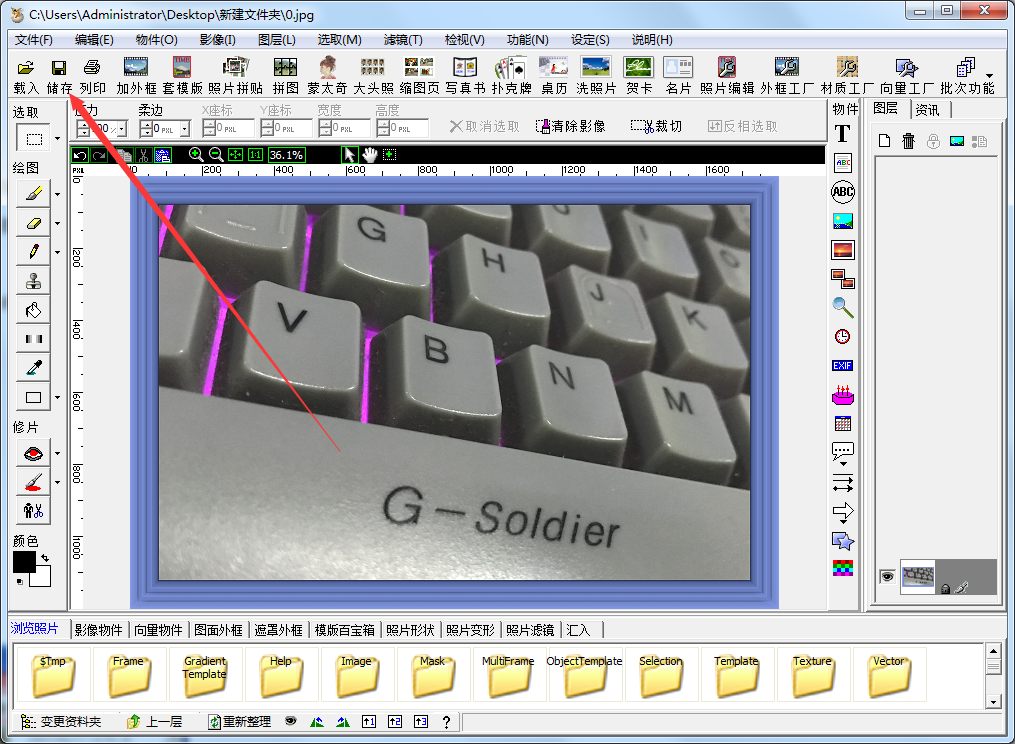Click the black foreground color swatch

[x=24, y=562]
